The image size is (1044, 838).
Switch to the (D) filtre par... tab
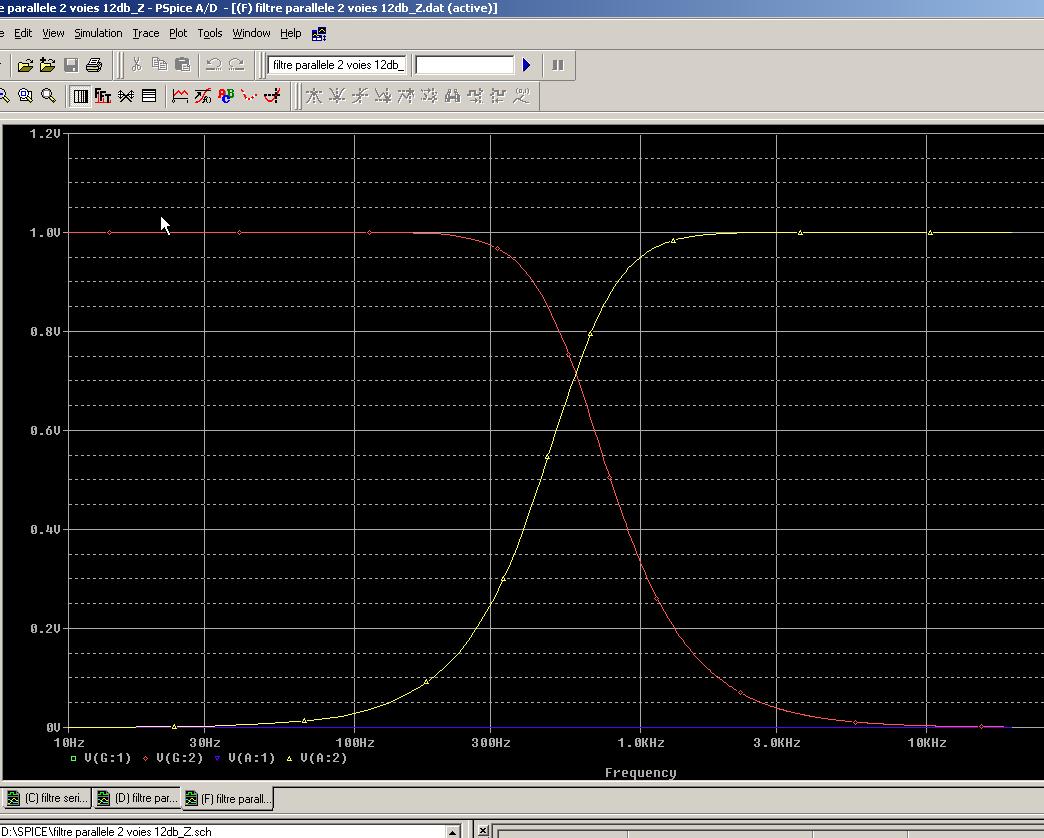coord(137,797)
